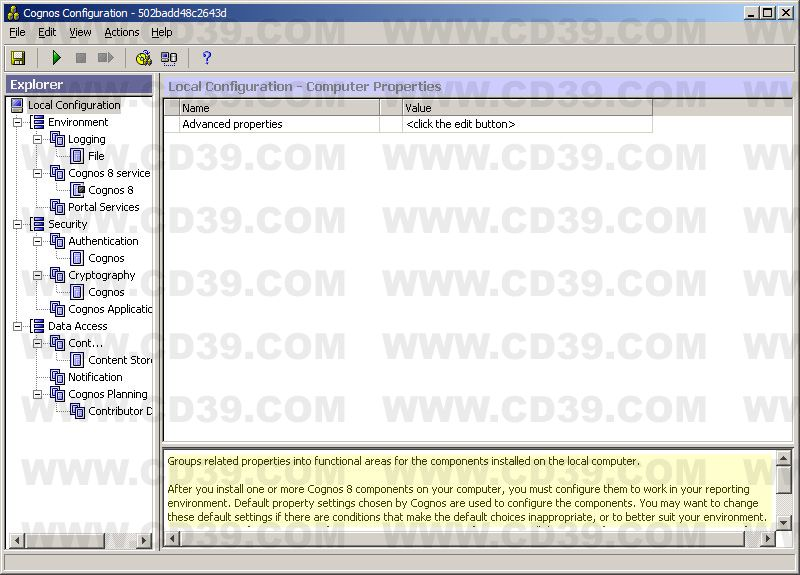
Task: Click the Restart service toolbar icon
Action: point(105,58)
